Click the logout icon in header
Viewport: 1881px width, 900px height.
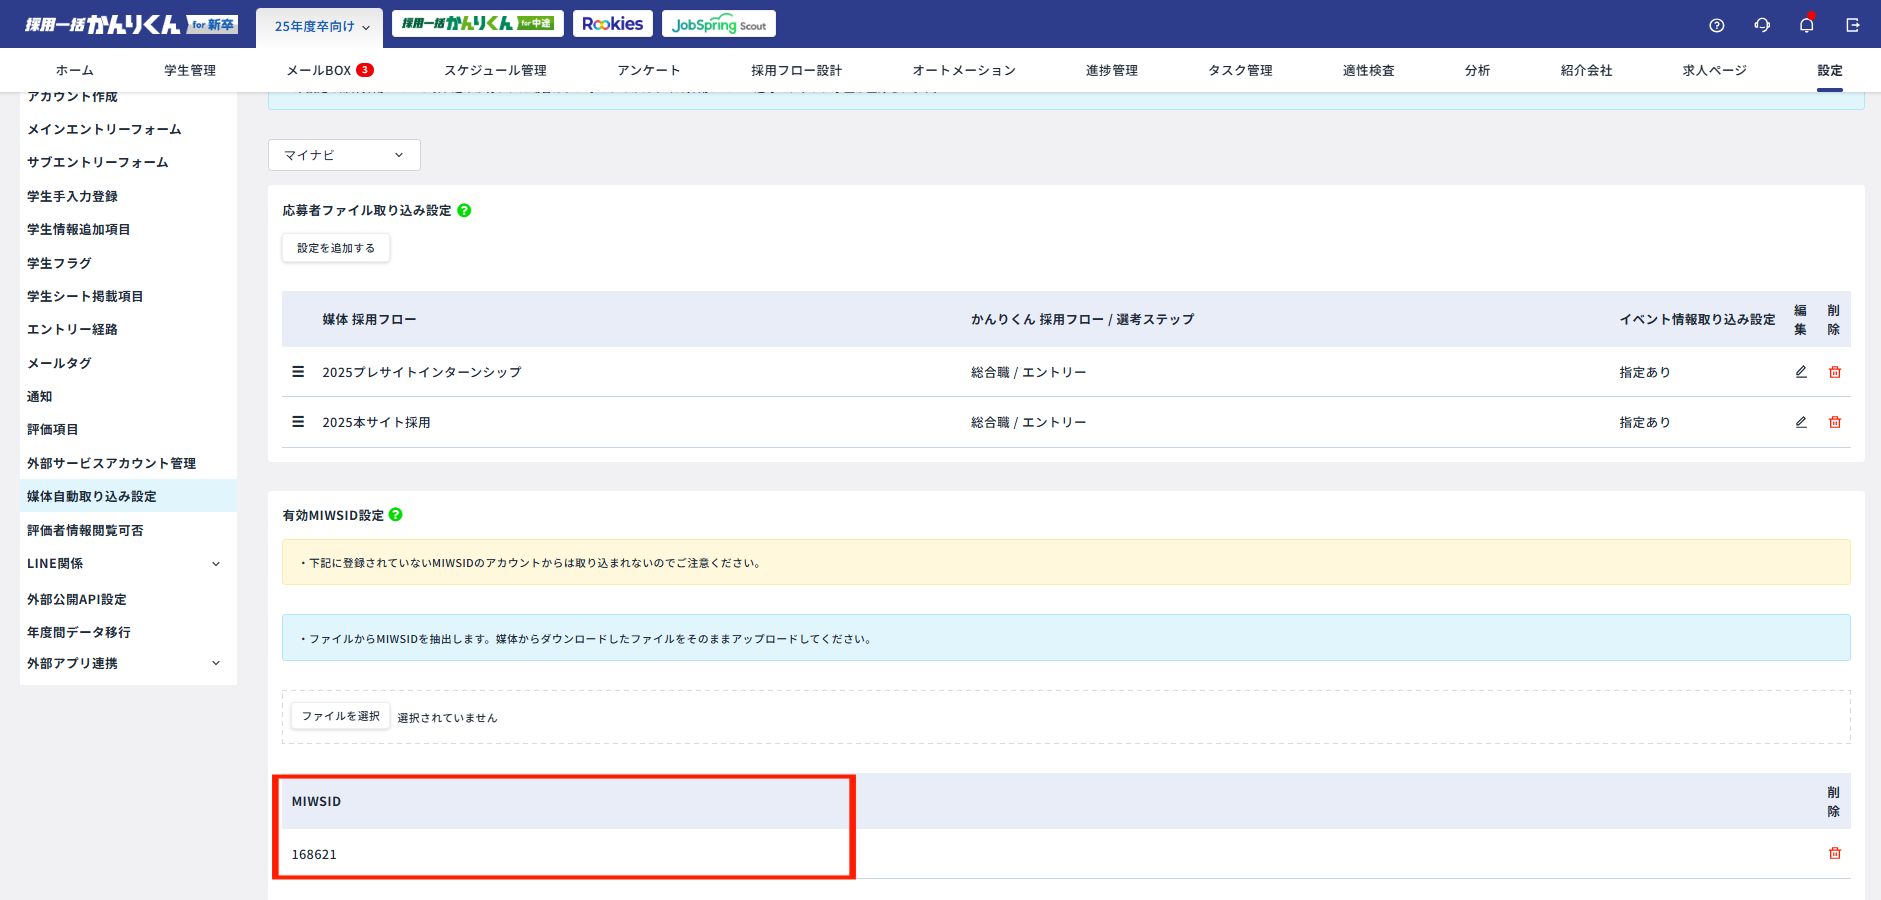point(1852,25)
